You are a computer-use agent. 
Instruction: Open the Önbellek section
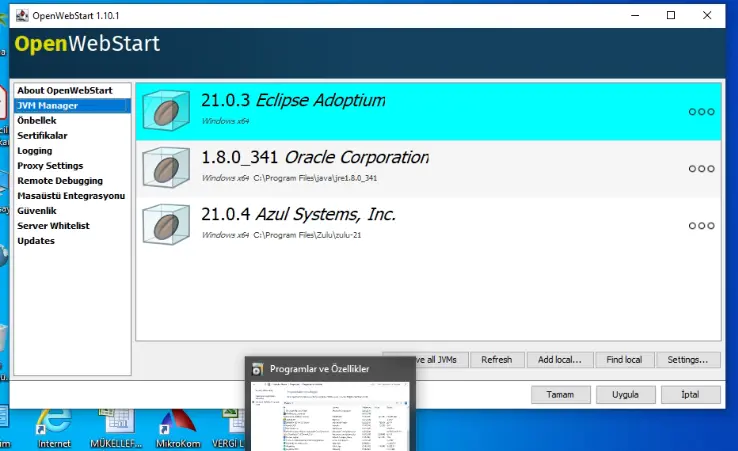(x=72, y=121)
